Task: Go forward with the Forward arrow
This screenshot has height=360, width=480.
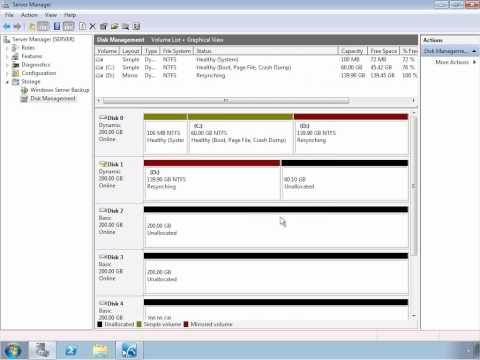Action: click(x=17, y=26)
